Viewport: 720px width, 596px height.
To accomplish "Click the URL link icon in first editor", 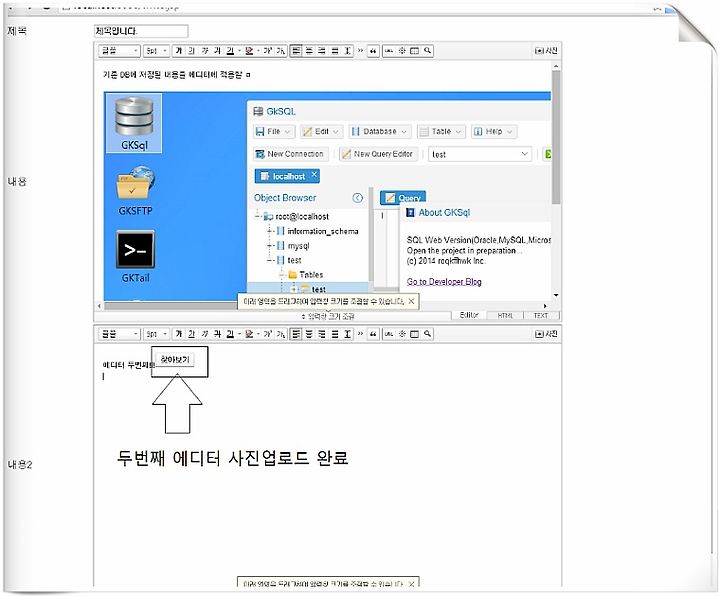I will [389, 51].
